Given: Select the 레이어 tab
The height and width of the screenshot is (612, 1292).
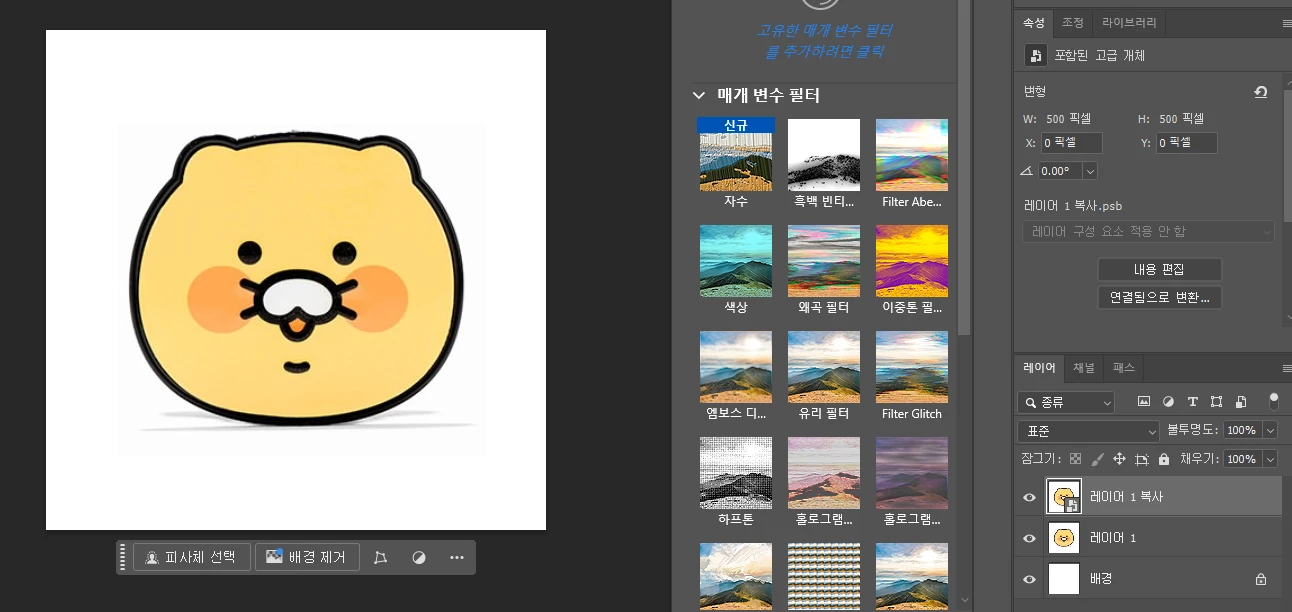Looking at the screenshot, I should pyautogui.click(x=1039, y=367).
